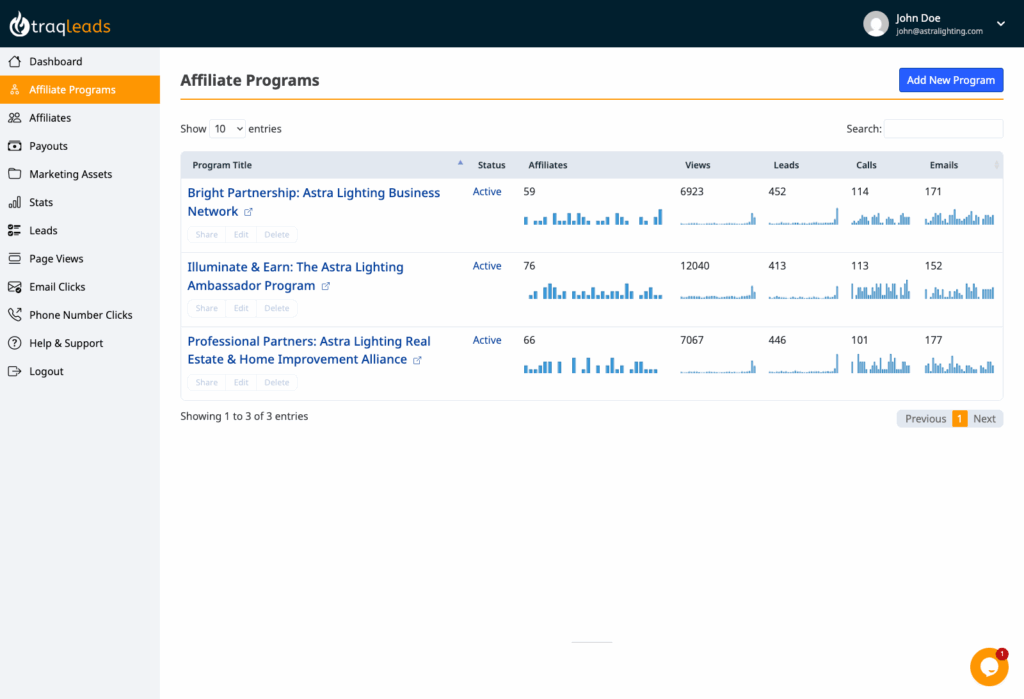Expand the John Doe account menu

tap(930, 22)
